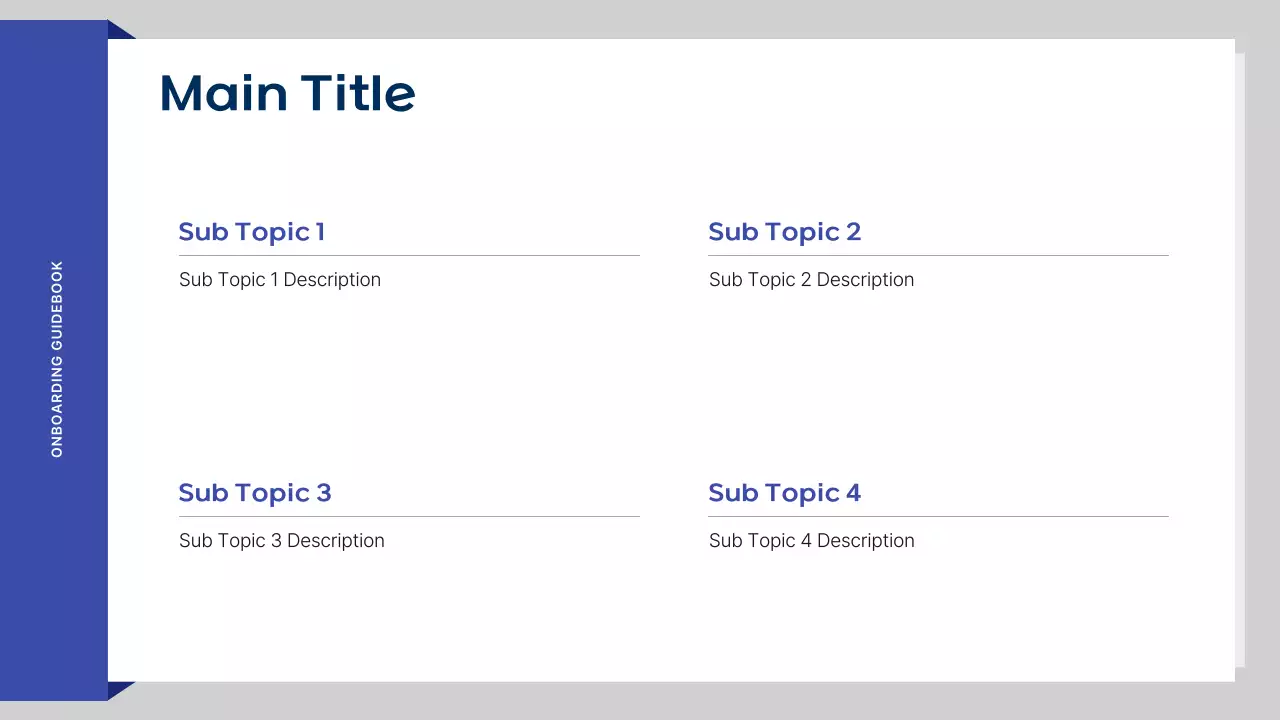Click the Sub Topic 4 Description text

[x=811, y=541]
